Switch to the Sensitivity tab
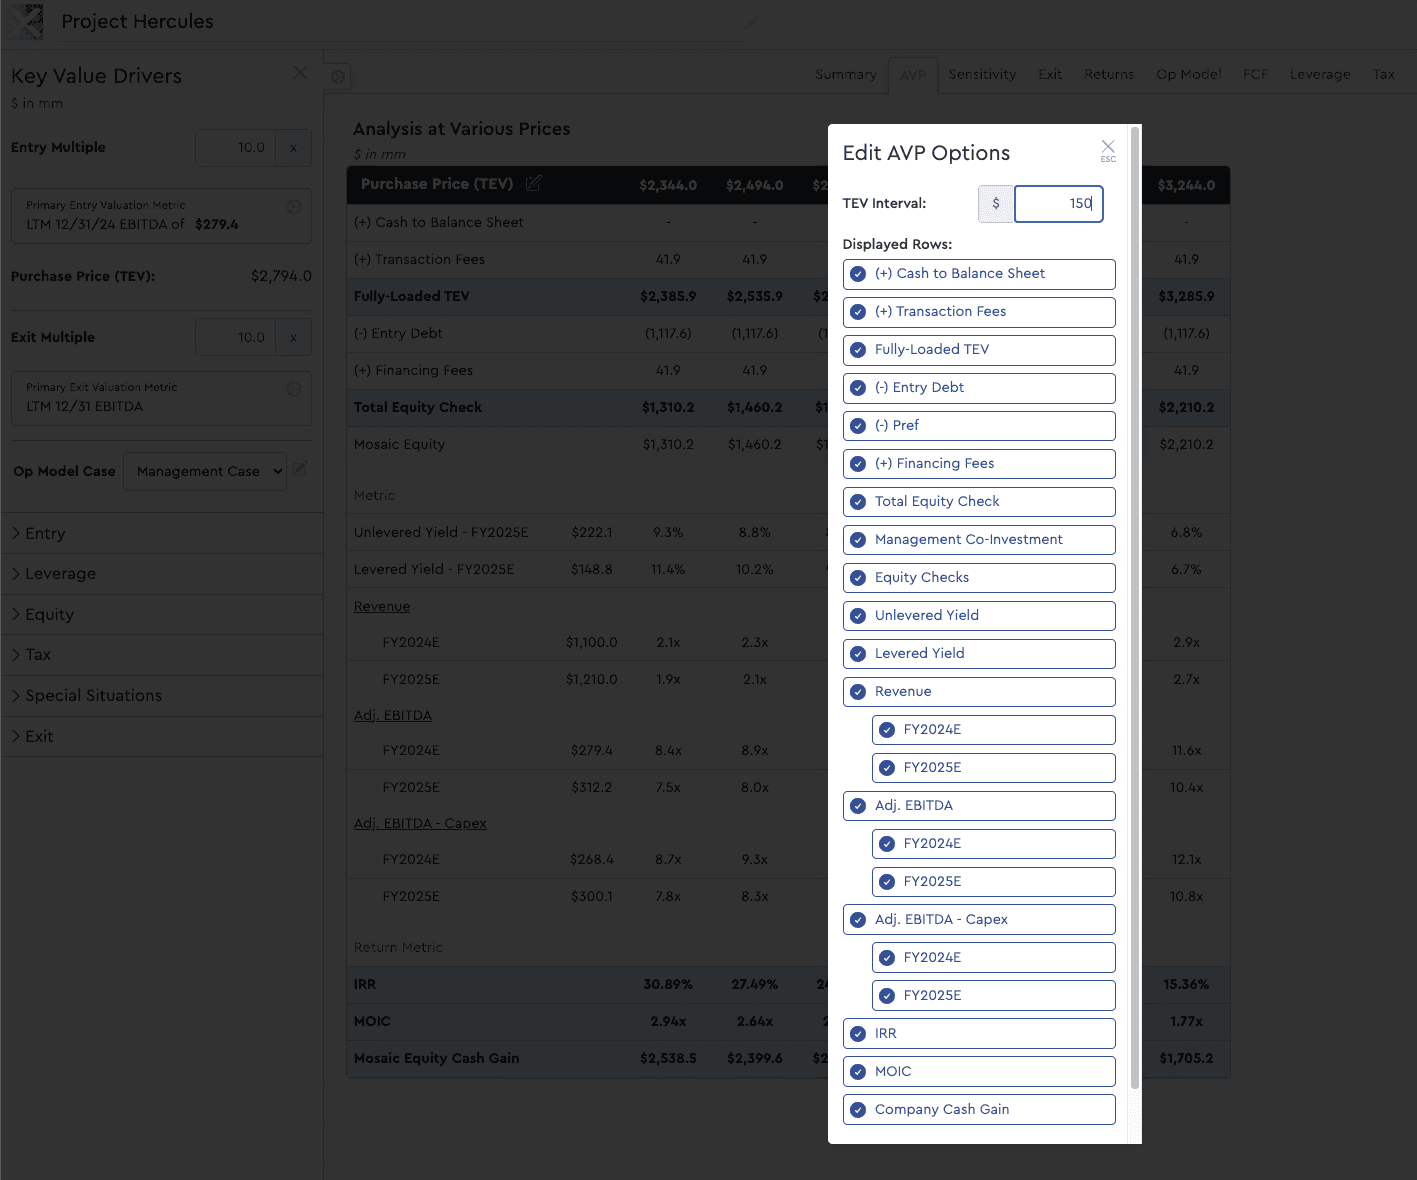This screenshot has width=1417, height=1180. tap(981, 74)
